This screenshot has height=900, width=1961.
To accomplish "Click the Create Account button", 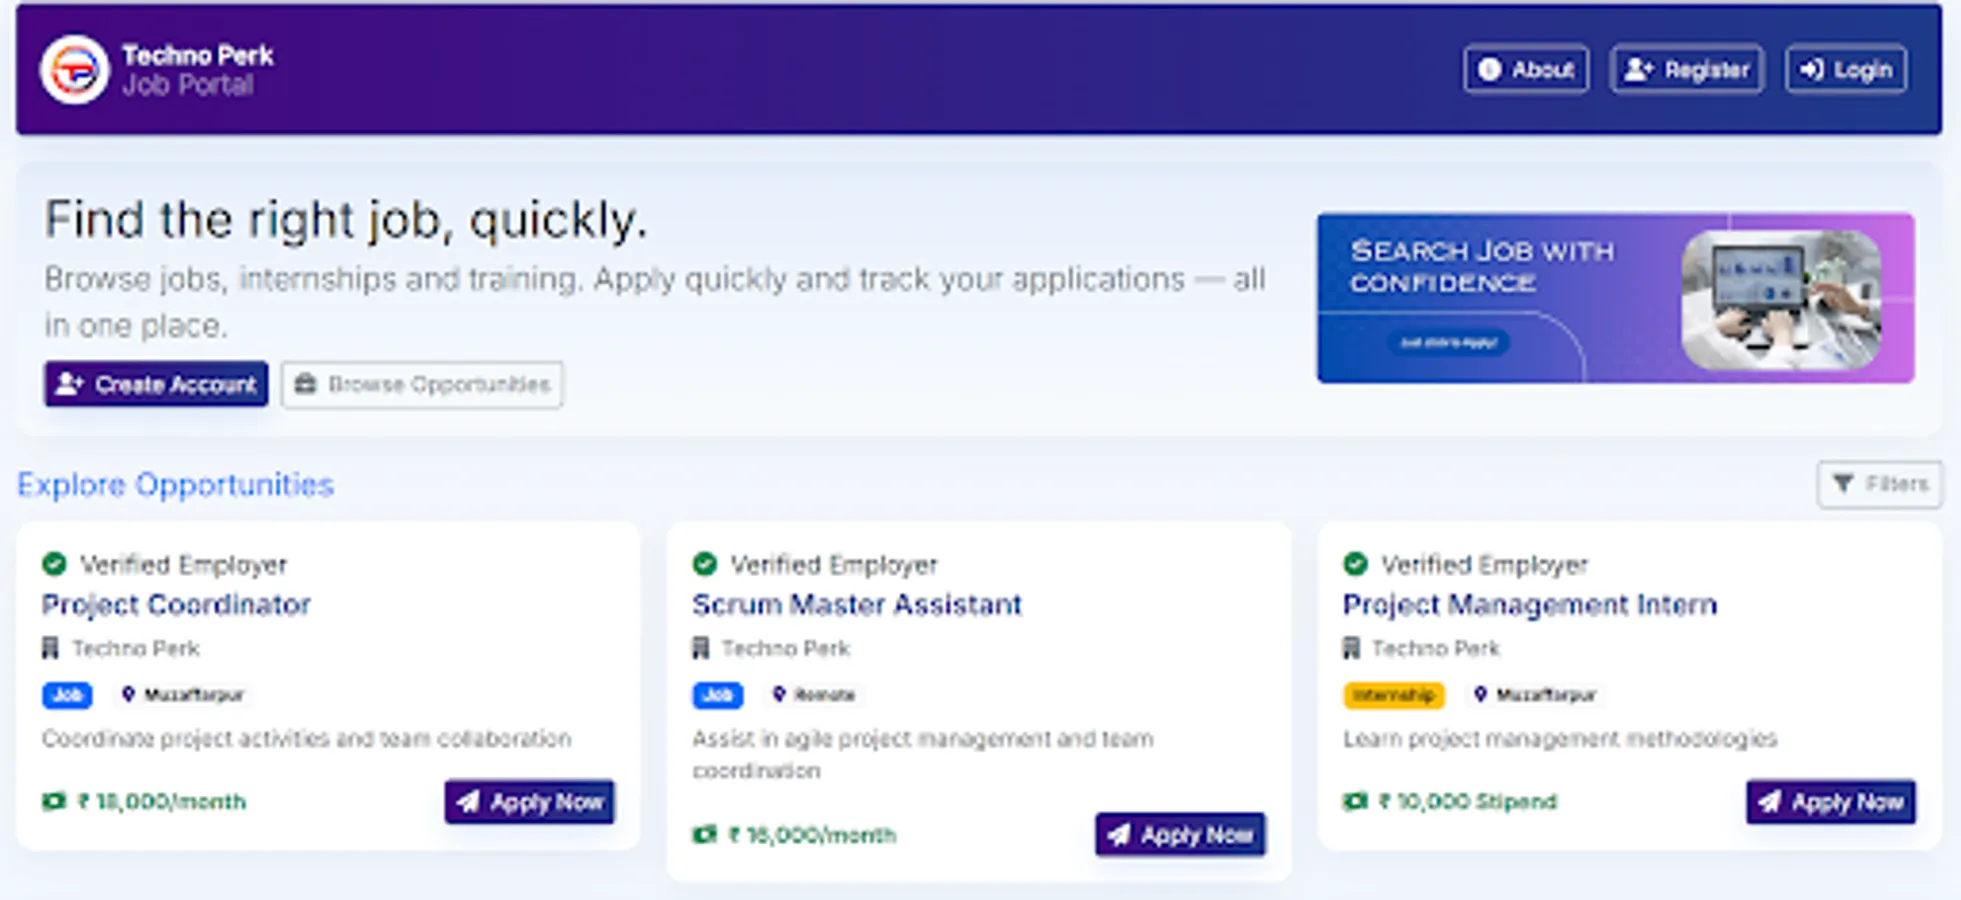I will (x=156, y=384).
